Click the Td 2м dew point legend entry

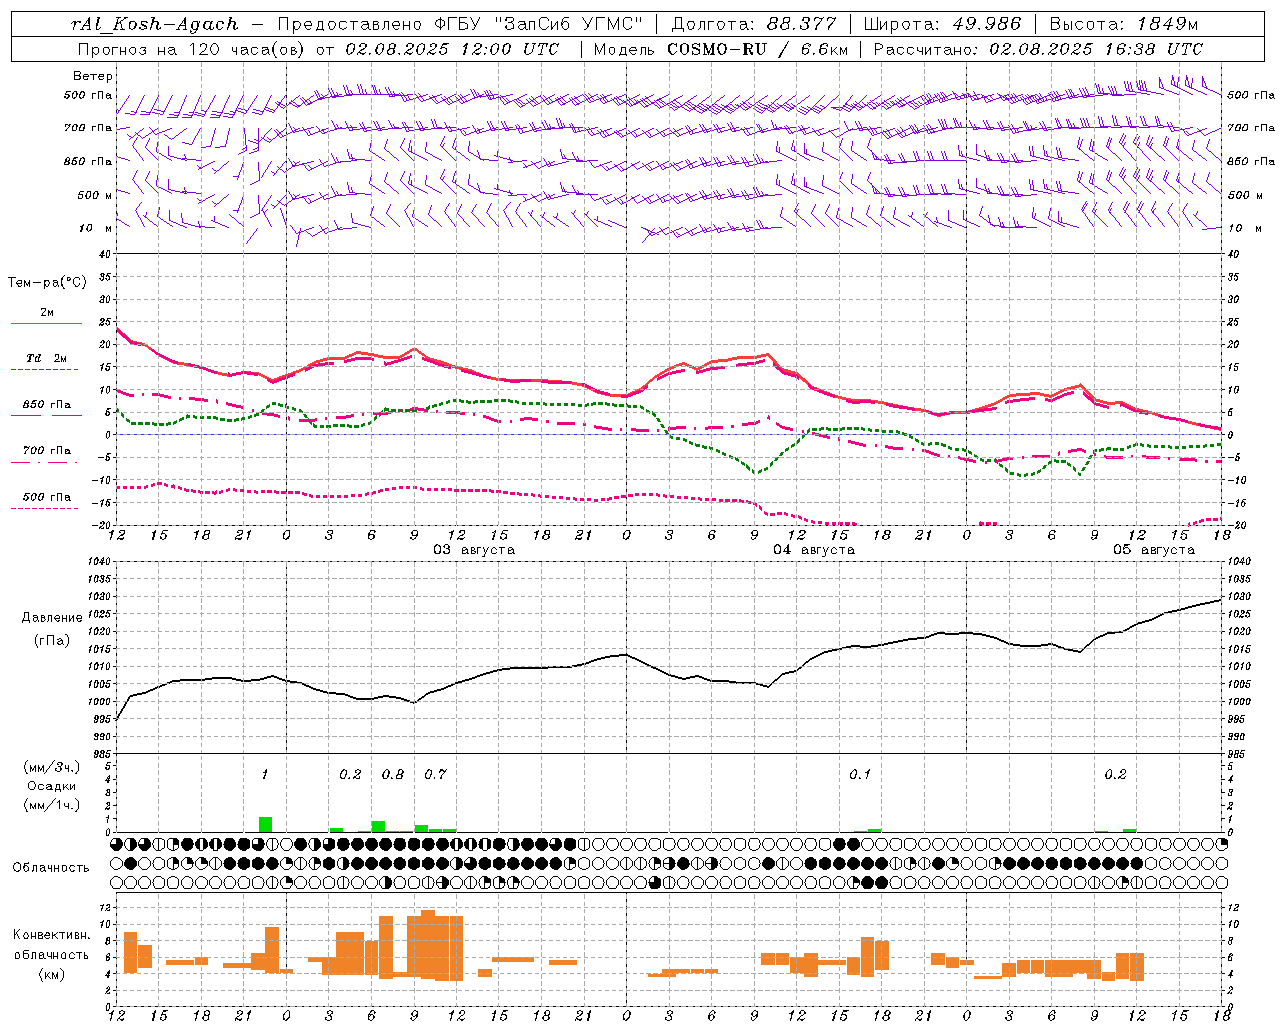click(46, 358)
